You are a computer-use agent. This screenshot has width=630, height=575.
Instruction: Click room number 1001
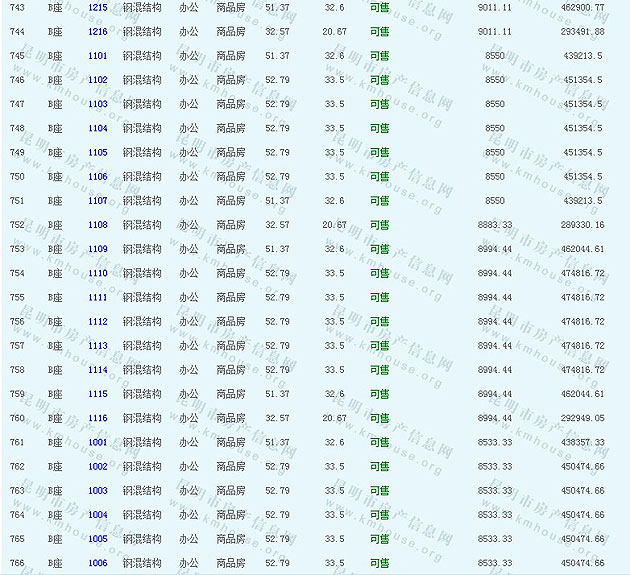click(x=97, y=442)
